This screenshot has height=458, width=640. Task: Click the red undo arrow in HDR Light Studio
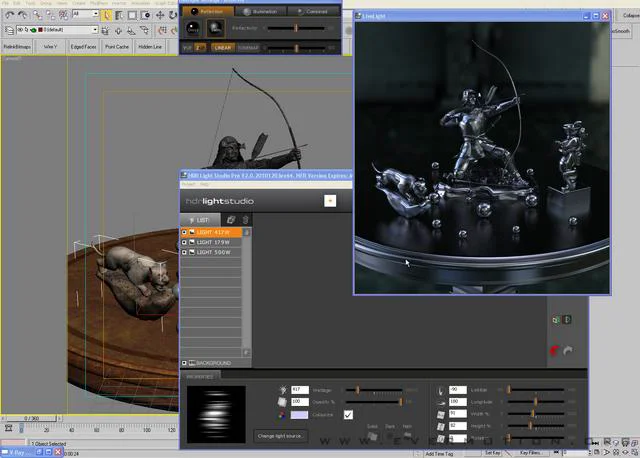[554, 351]
